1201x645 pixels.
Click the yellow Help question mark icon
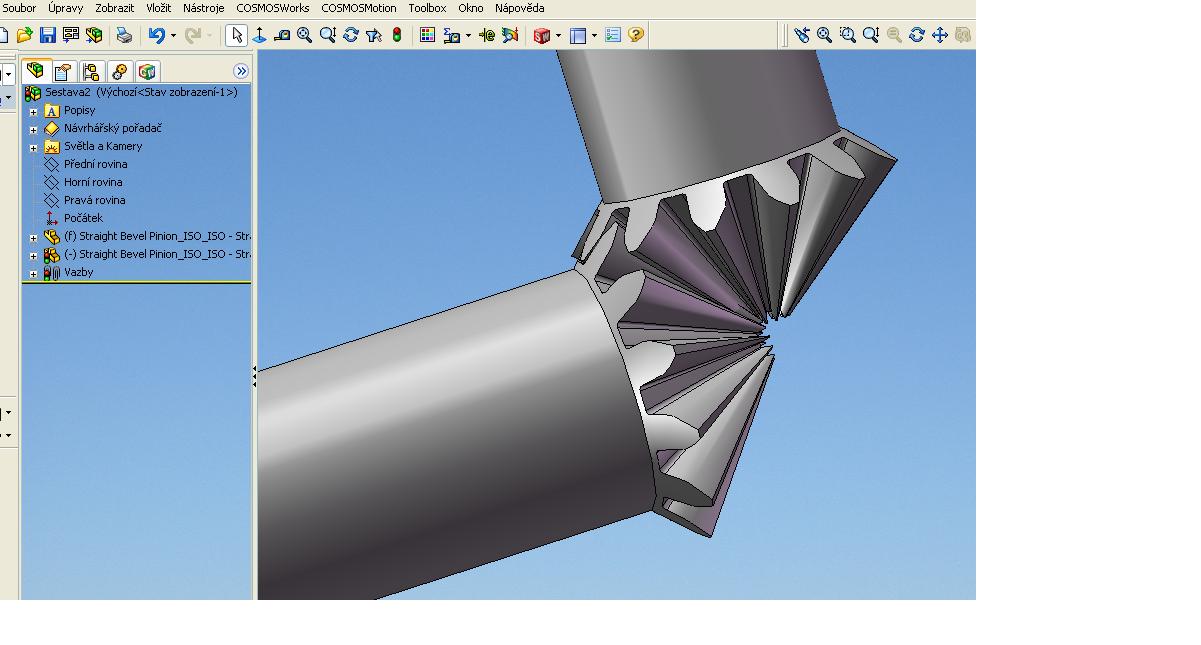tap(636, 35)
